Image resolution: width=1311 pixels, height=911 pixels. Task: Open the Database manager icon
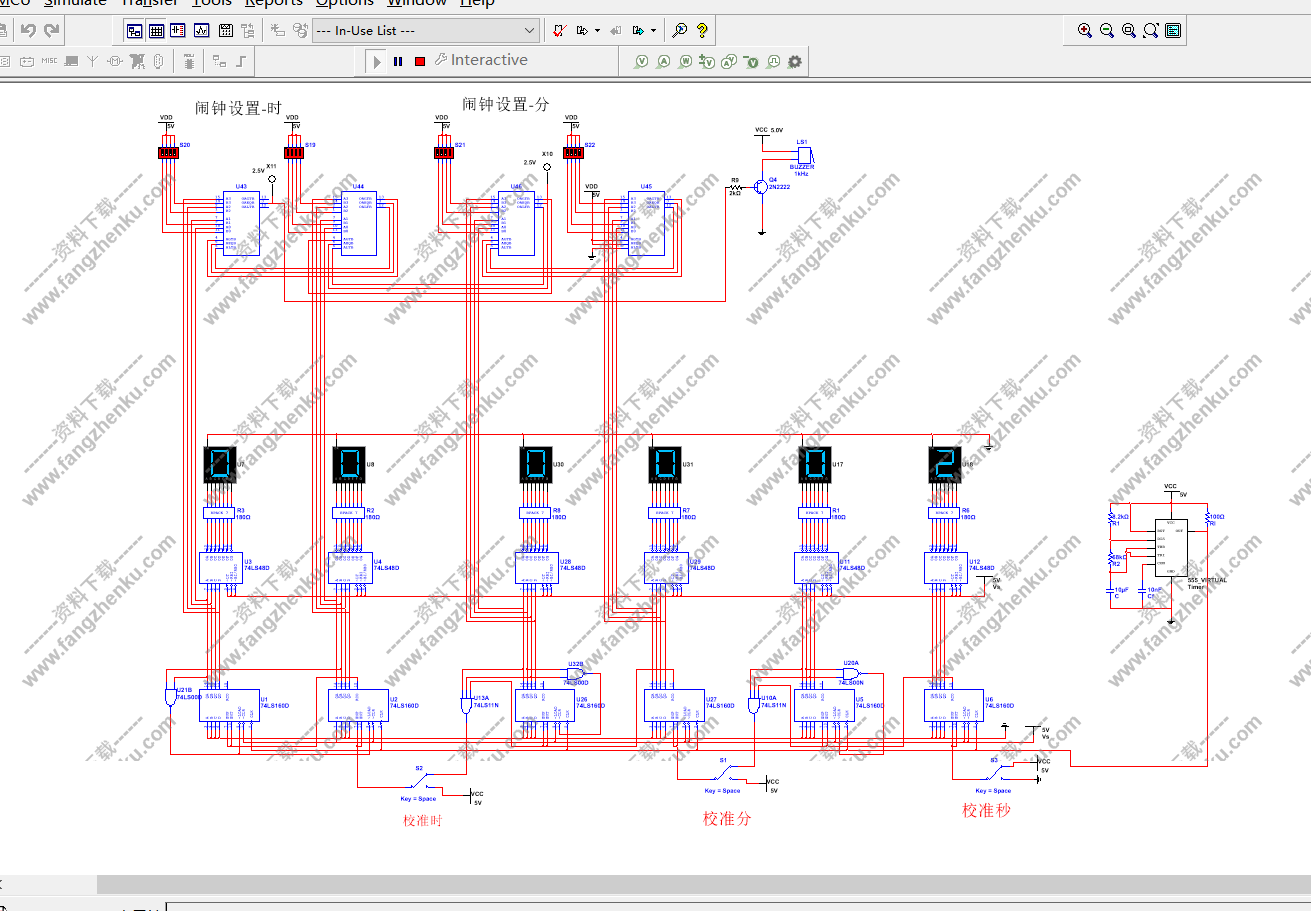pos(300,30)
